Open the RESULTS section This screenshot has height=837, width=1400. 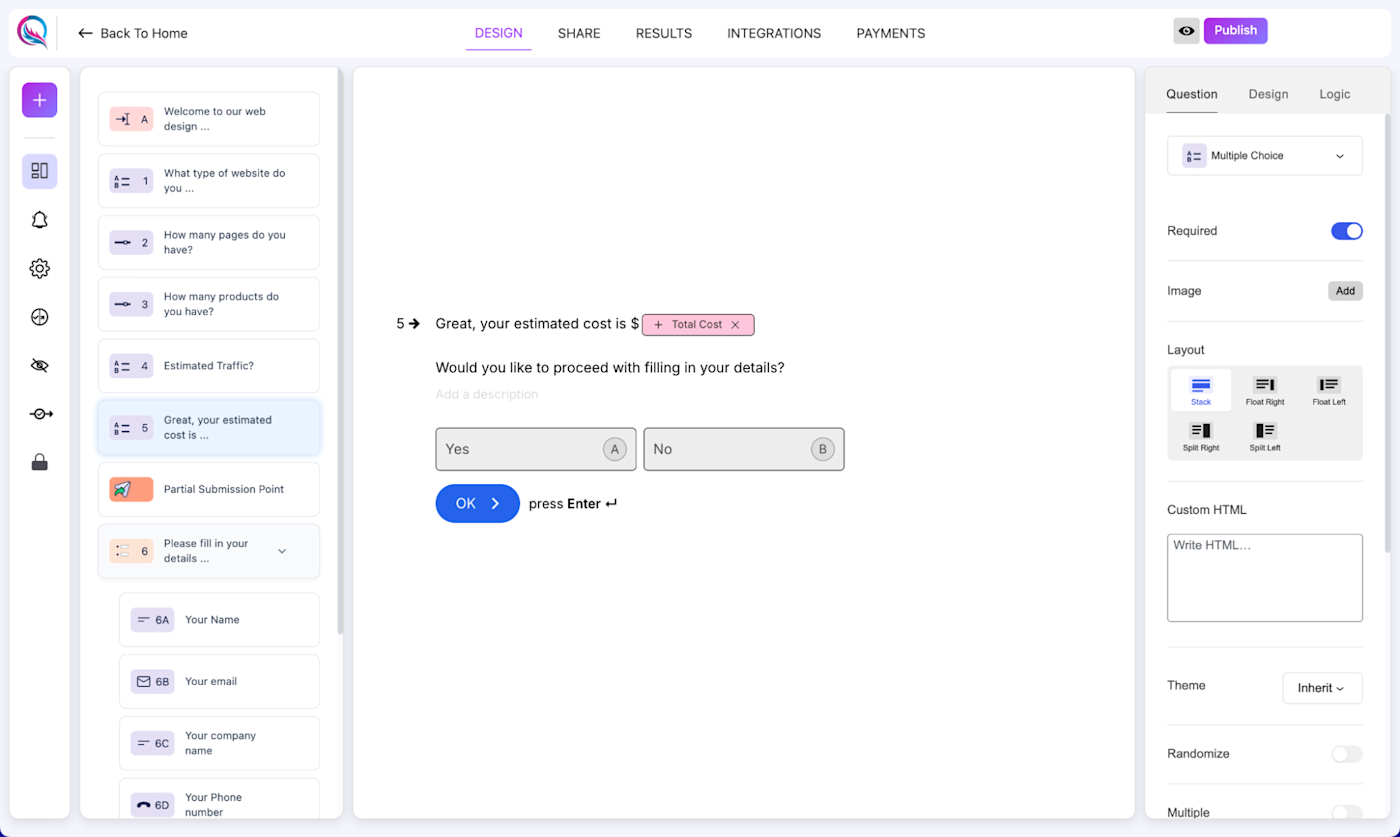coord(663,33)
